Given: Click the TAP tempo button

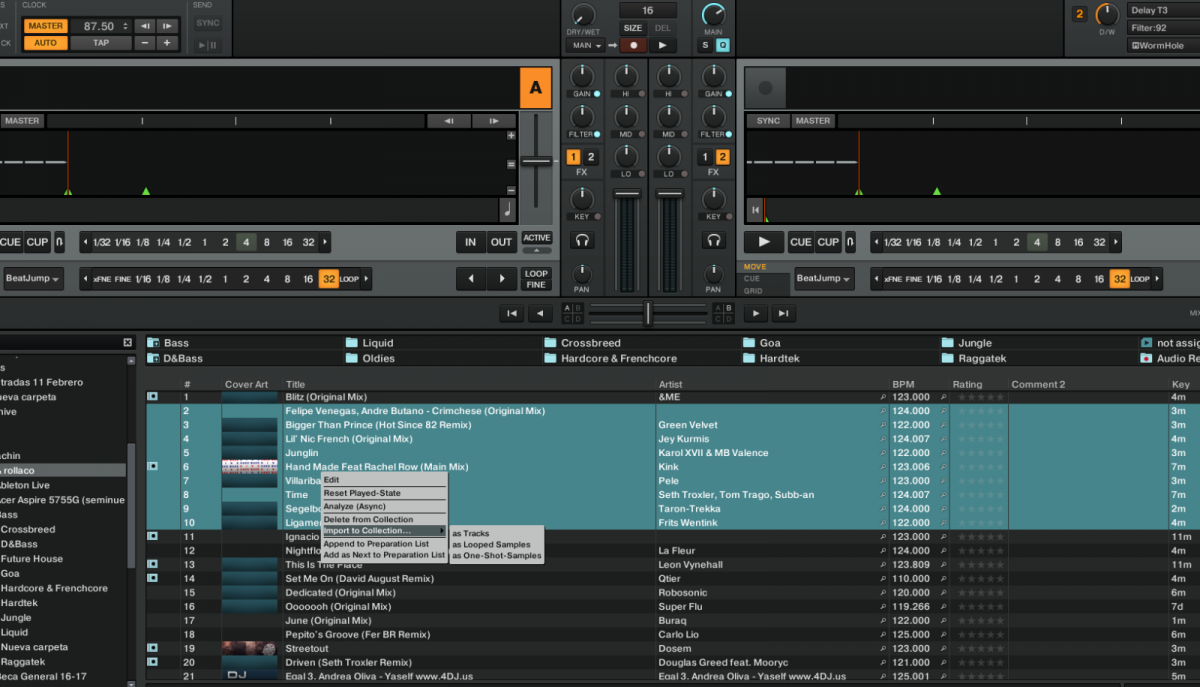Looking at the screenshot, I should 101,43.
